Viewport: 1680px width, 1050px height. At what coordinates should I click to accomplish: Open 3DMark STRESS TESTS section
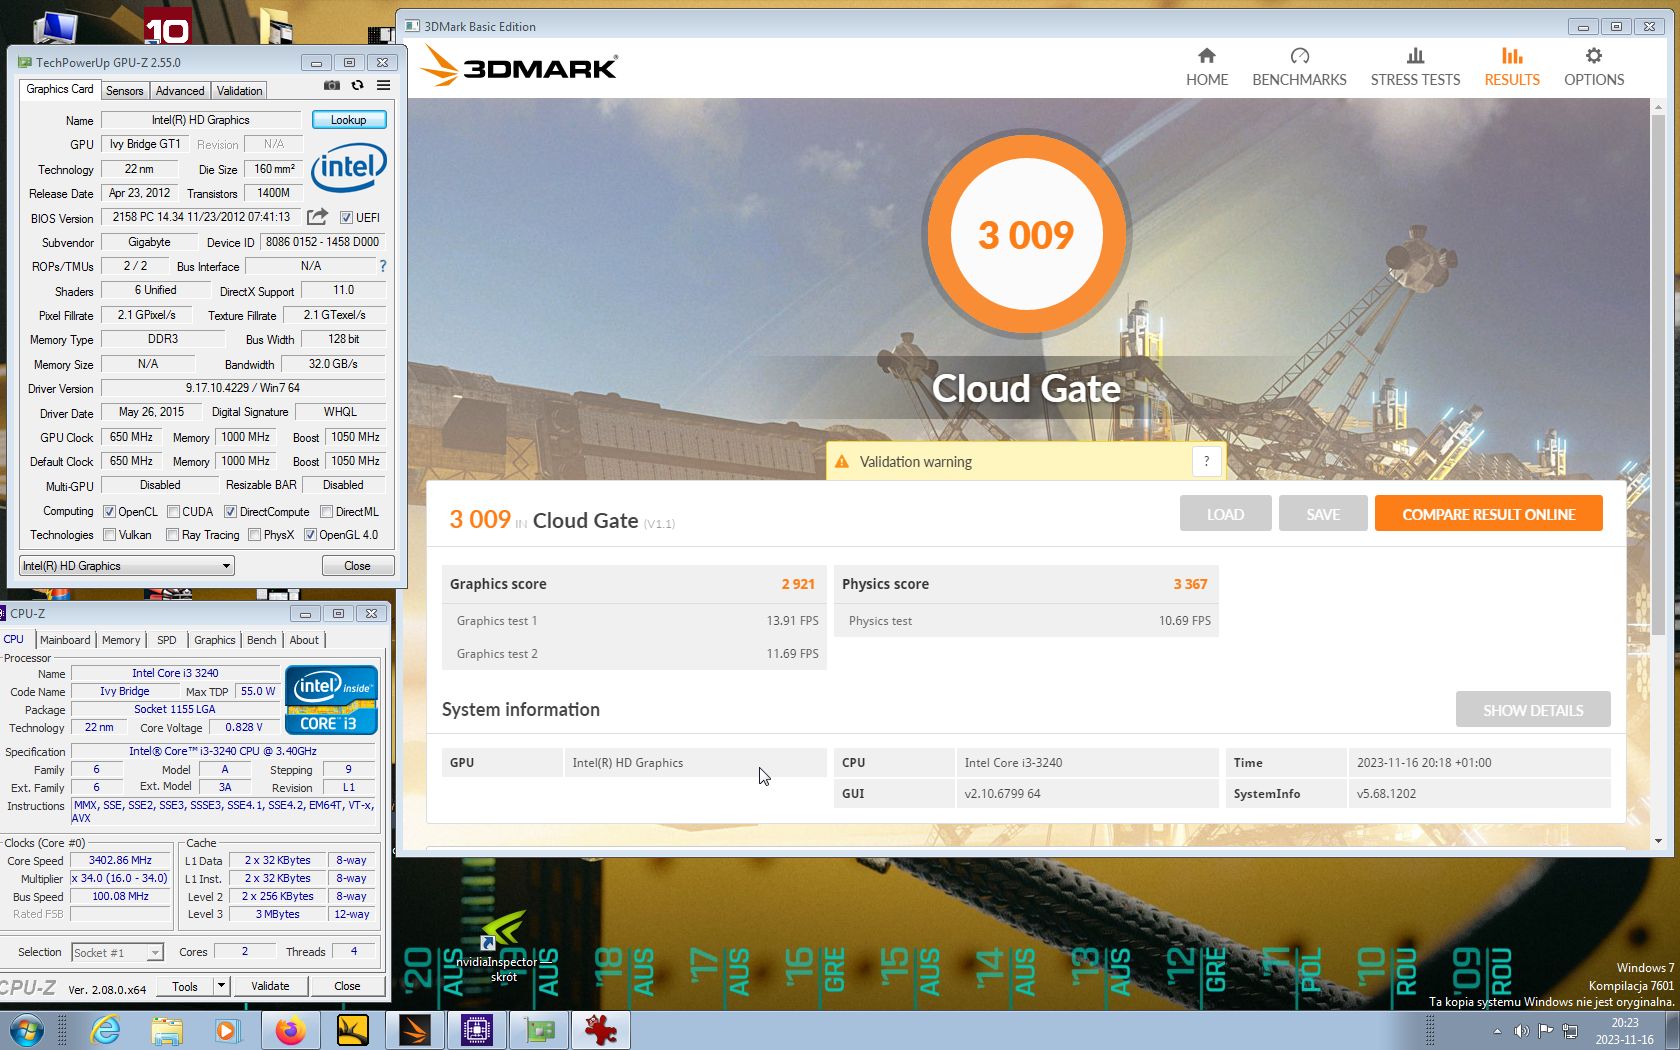point(1415,68)
